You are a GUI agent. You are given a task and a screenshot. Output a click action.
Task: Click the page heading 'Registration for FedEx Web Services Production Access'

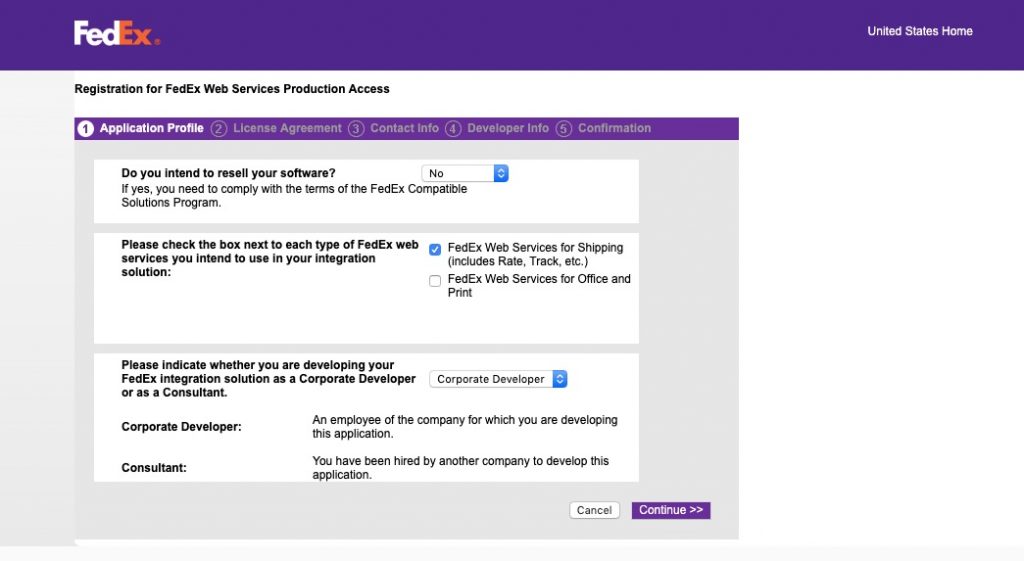pyautogui.click(x=232, y=89)
